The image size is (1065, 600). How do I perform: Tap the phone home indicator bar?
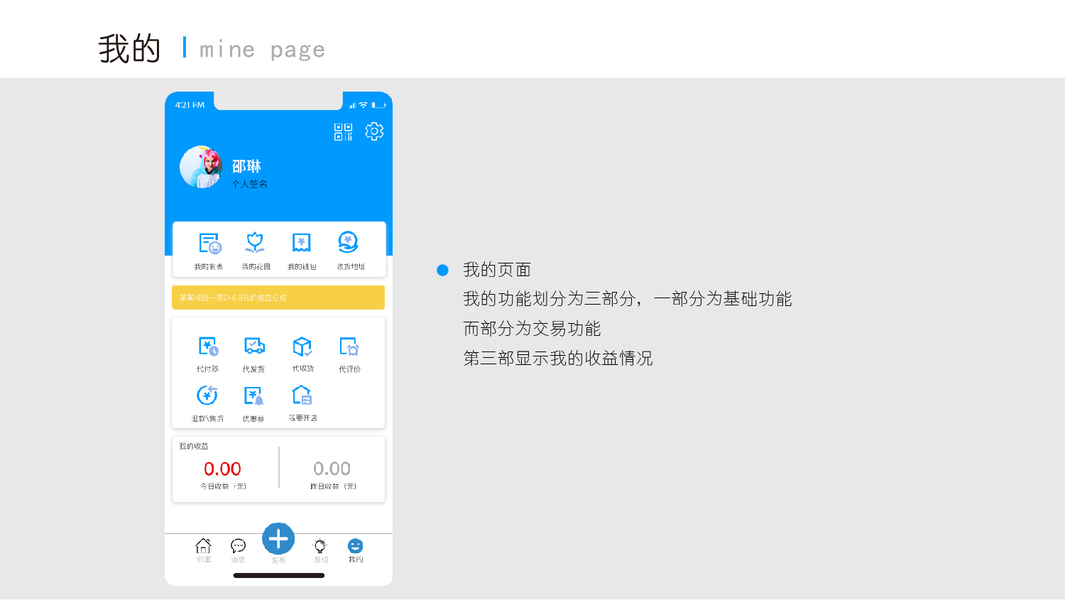click(278, 576)
